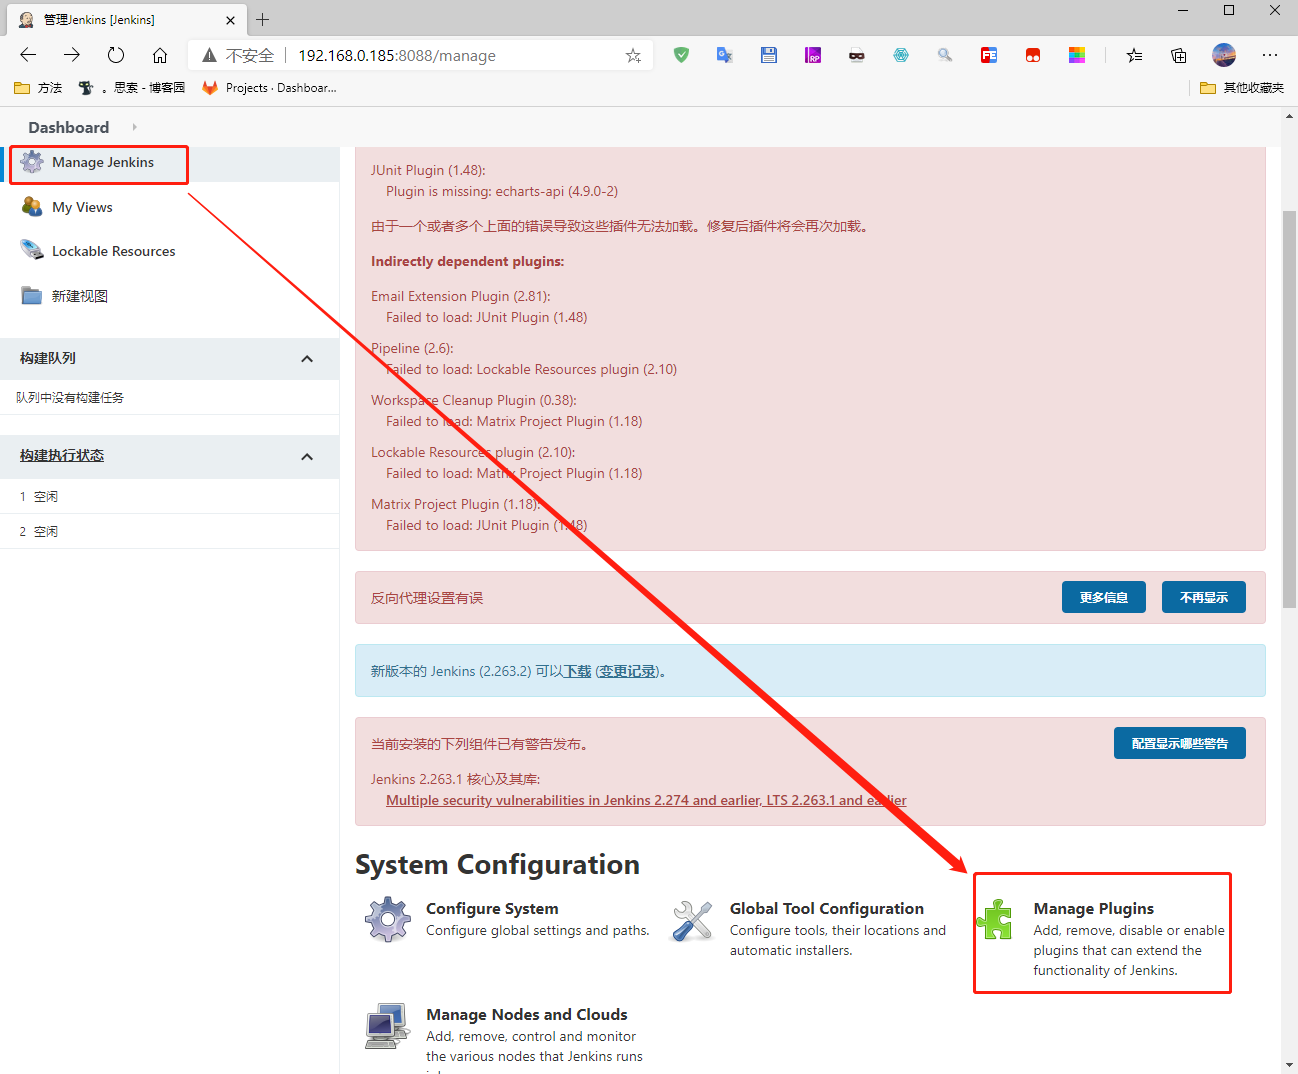This screenshot has height=1074, width=1298.
Task: Click the 'JUnit Plugin (1.48):' heading text
Action: (428, 170)
